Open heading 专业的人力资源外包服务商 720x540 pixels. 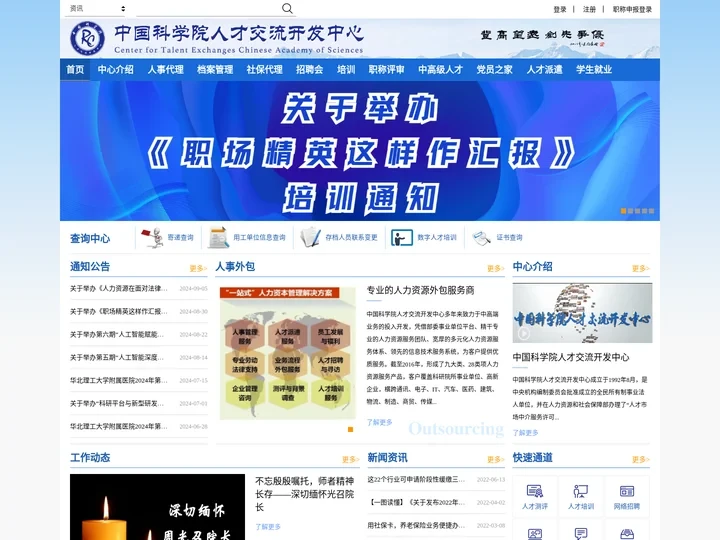click(420, 290)
